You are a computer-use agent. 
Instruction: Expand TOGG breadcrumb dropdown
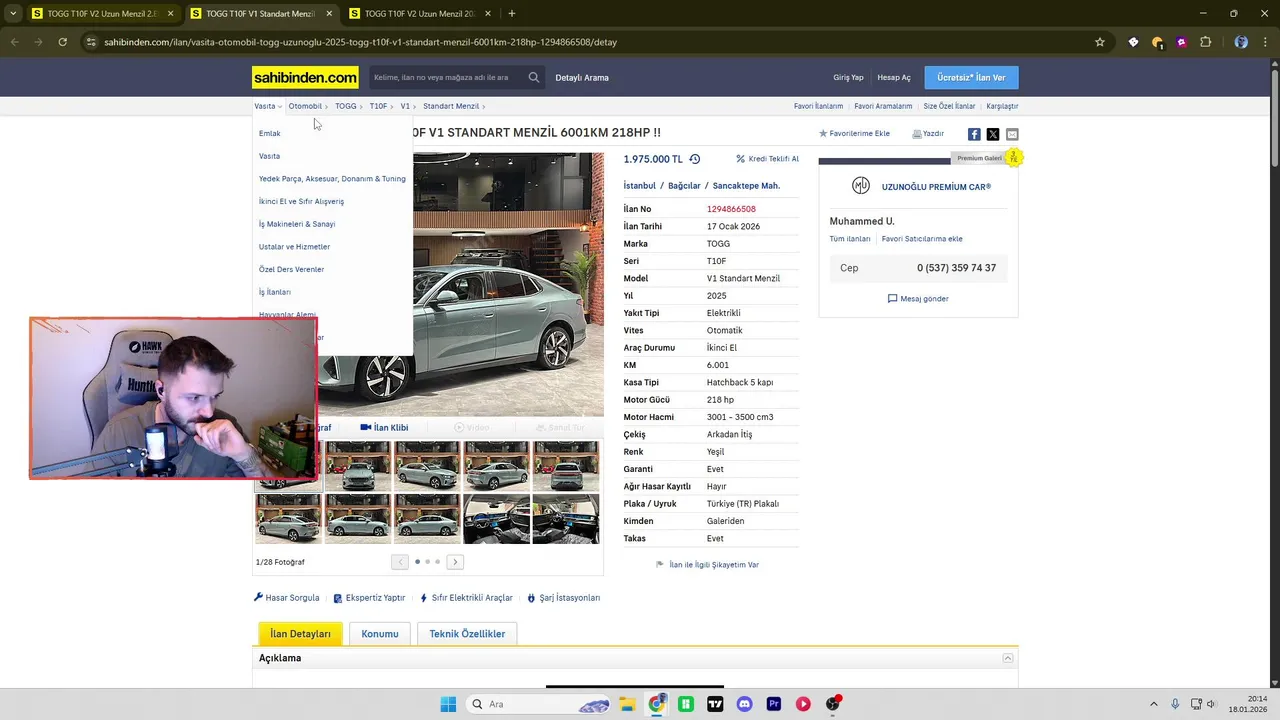click(349, 106)
